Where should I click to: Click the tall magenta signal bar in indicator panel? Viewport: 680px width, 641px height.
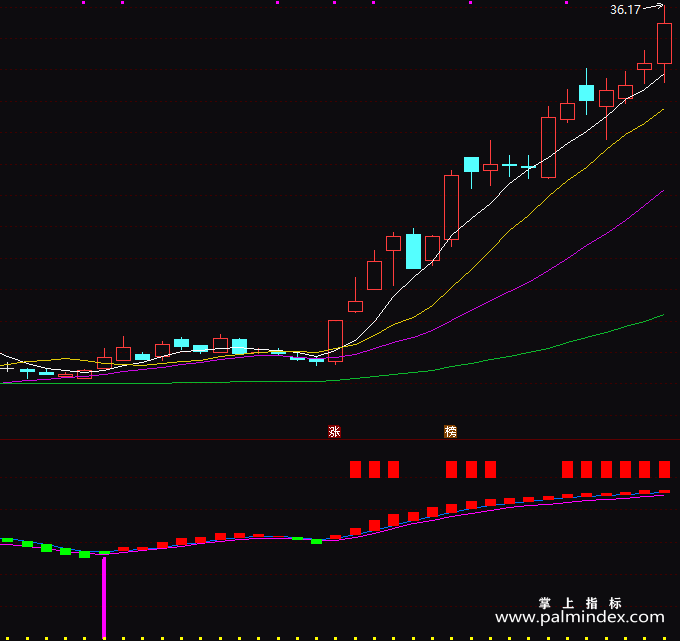click(104, 598)
